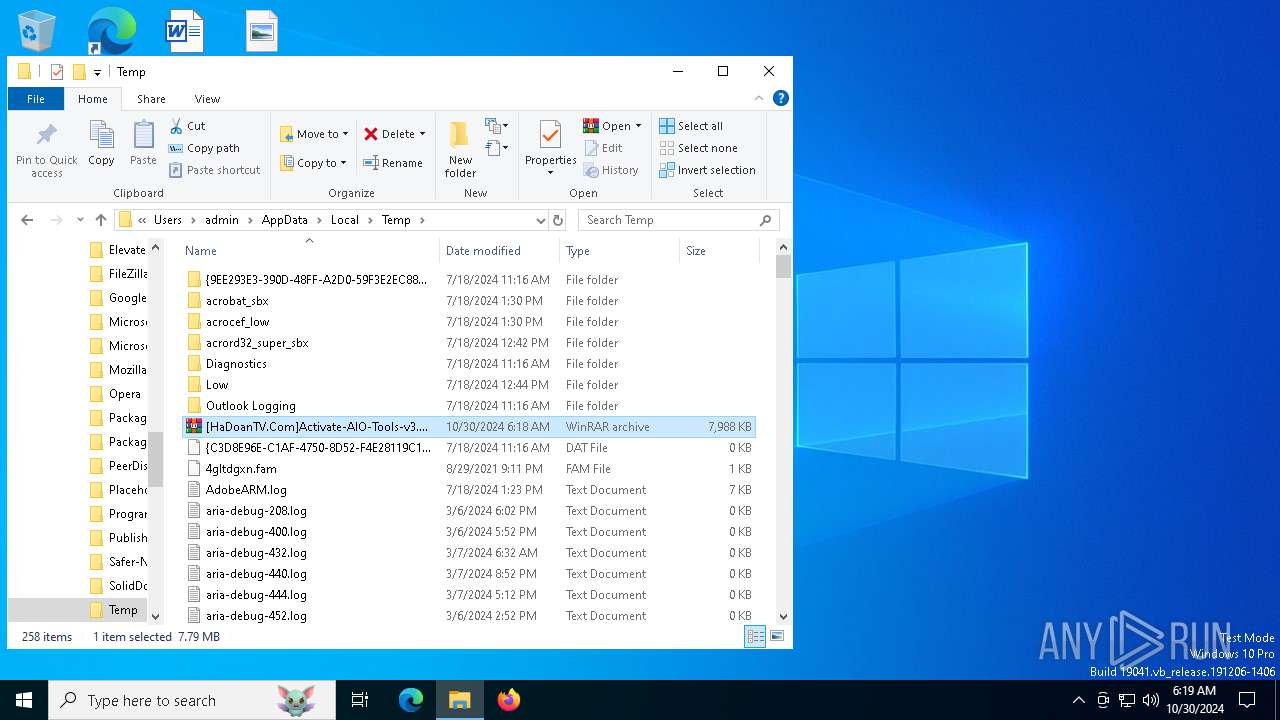Image resolution: width=1280 pixels, height=720 pixels.
Task: Click the Rename command
Action: point(393,163)
